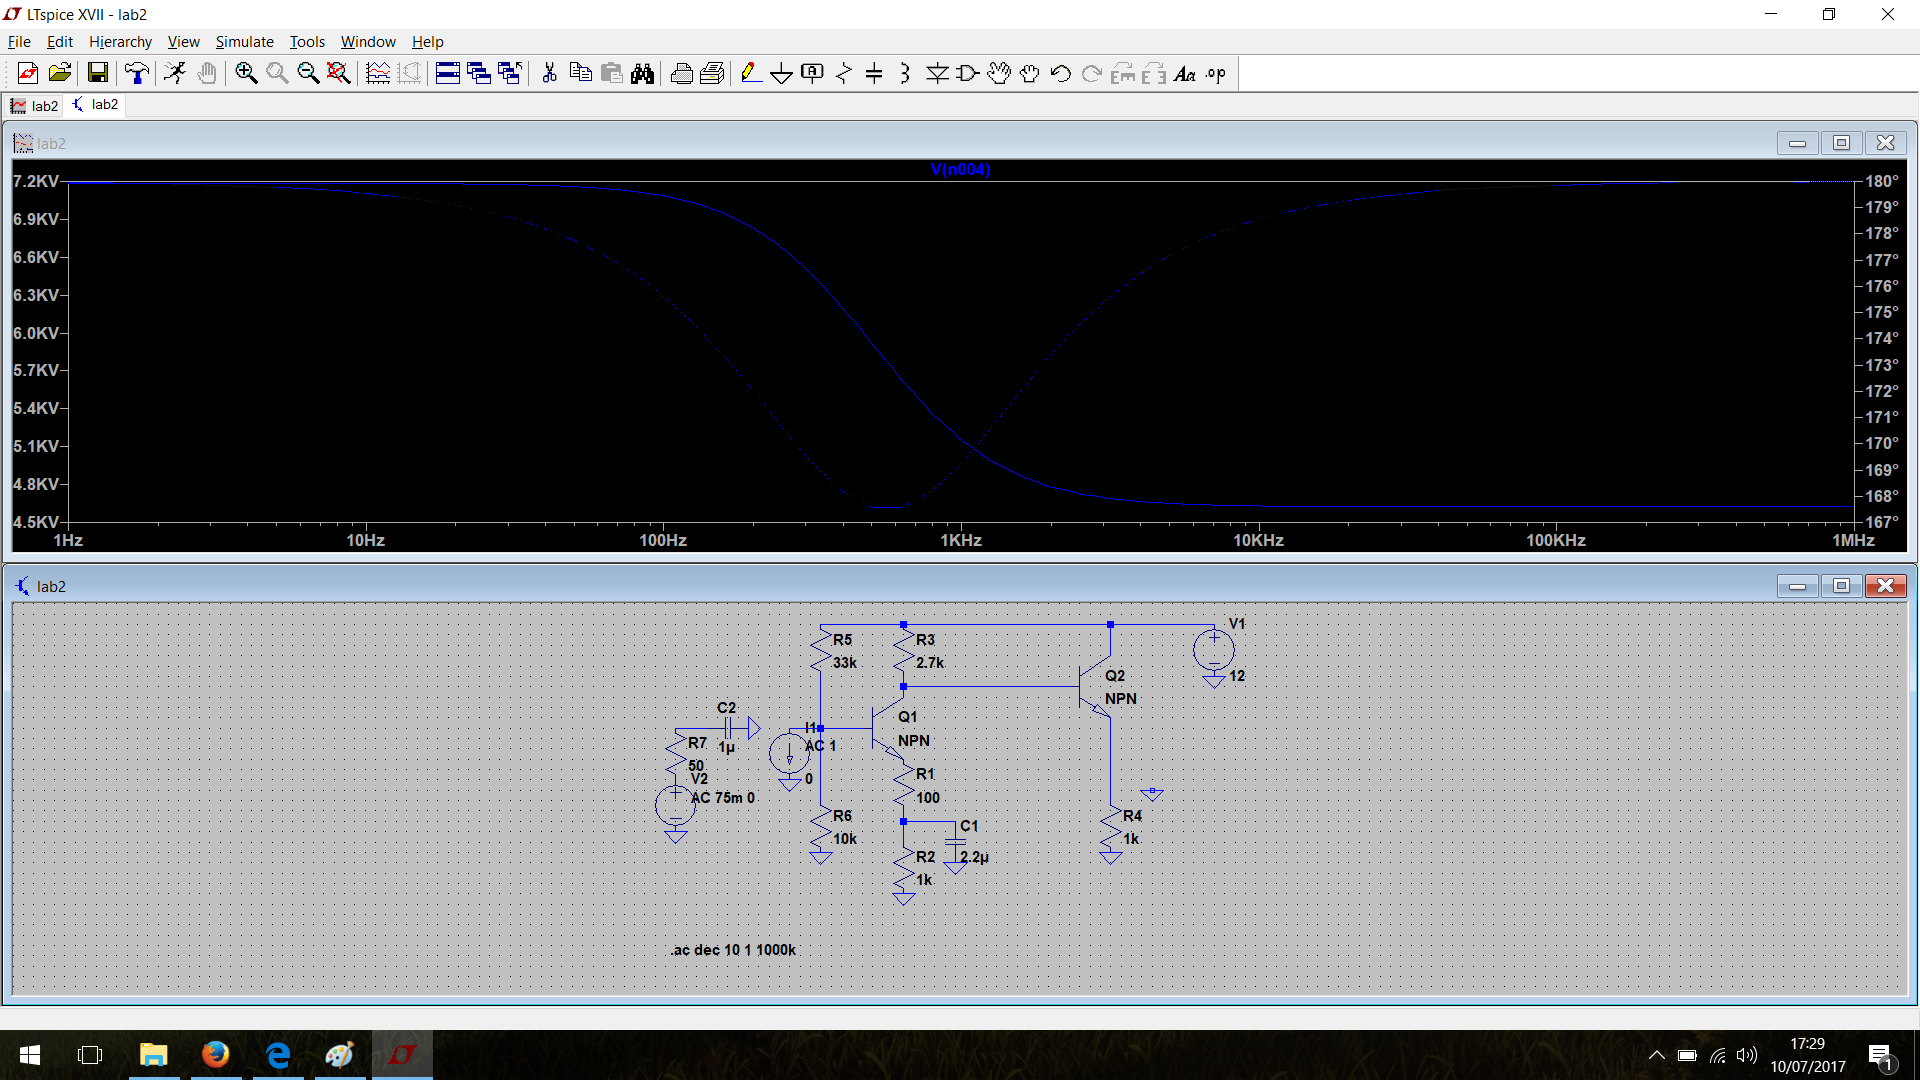
Task: Switch to the lab2 schematic tab
Action: coord(95,104)
